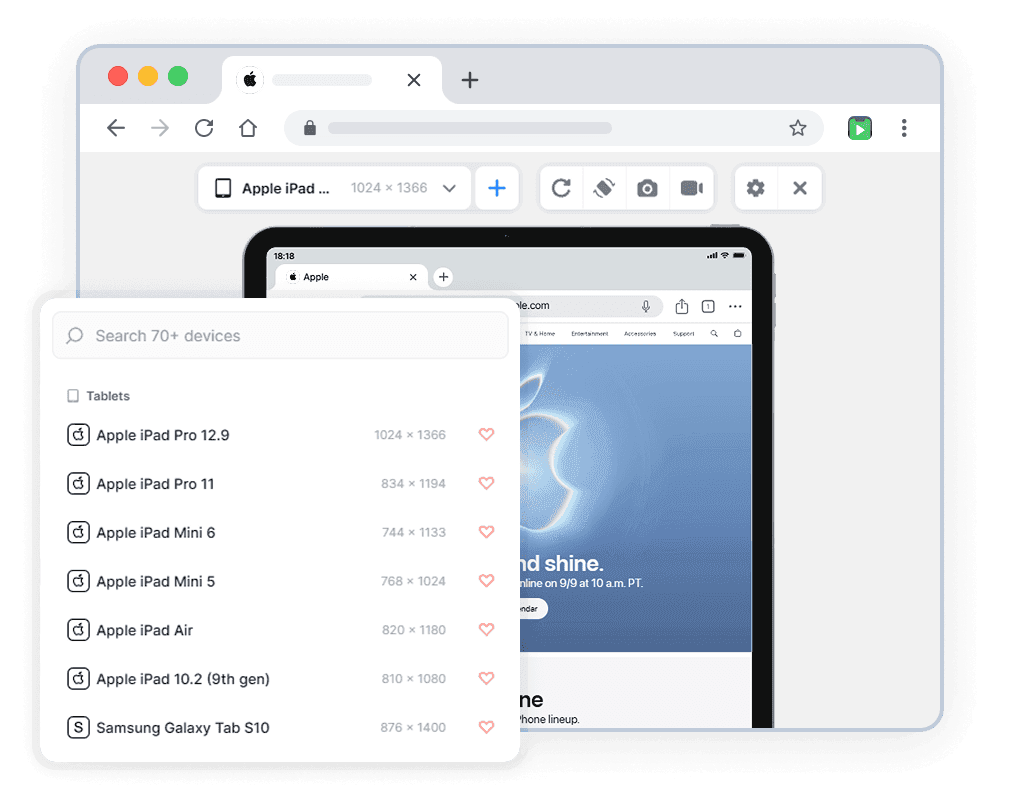Favorite Apple iPad Mini 5 with heart
Screen dimensions: 1020x808
[487, 580]
